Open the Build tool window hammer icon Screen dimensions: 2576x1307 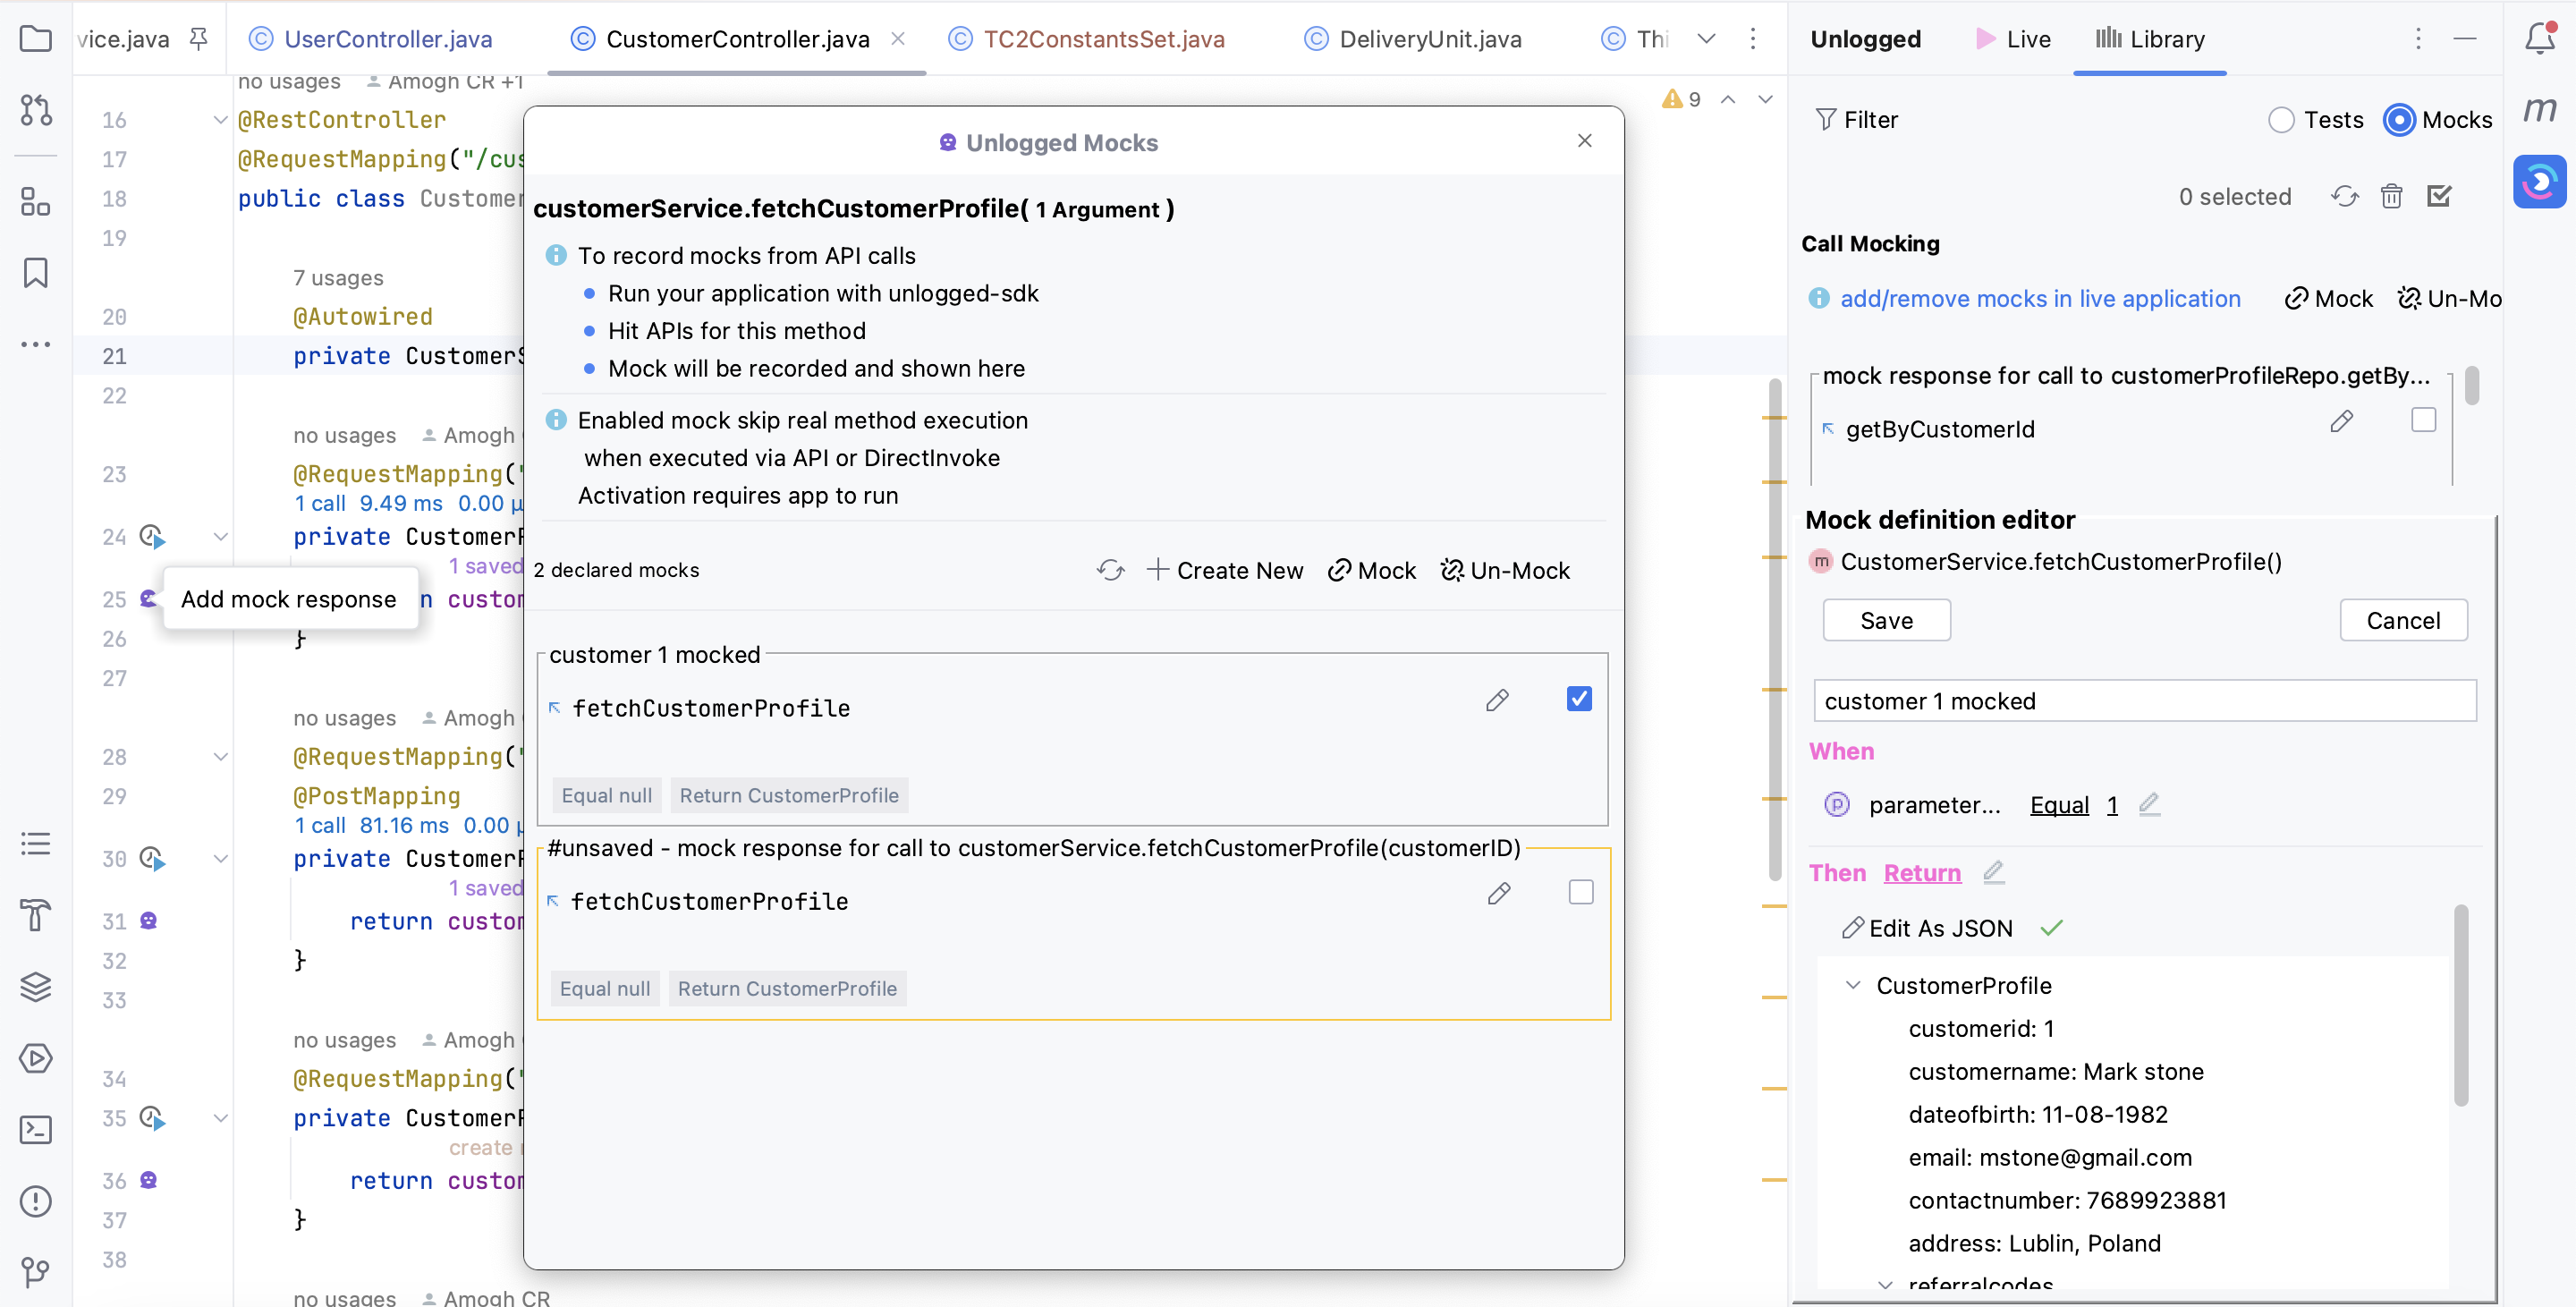(36, 915)
